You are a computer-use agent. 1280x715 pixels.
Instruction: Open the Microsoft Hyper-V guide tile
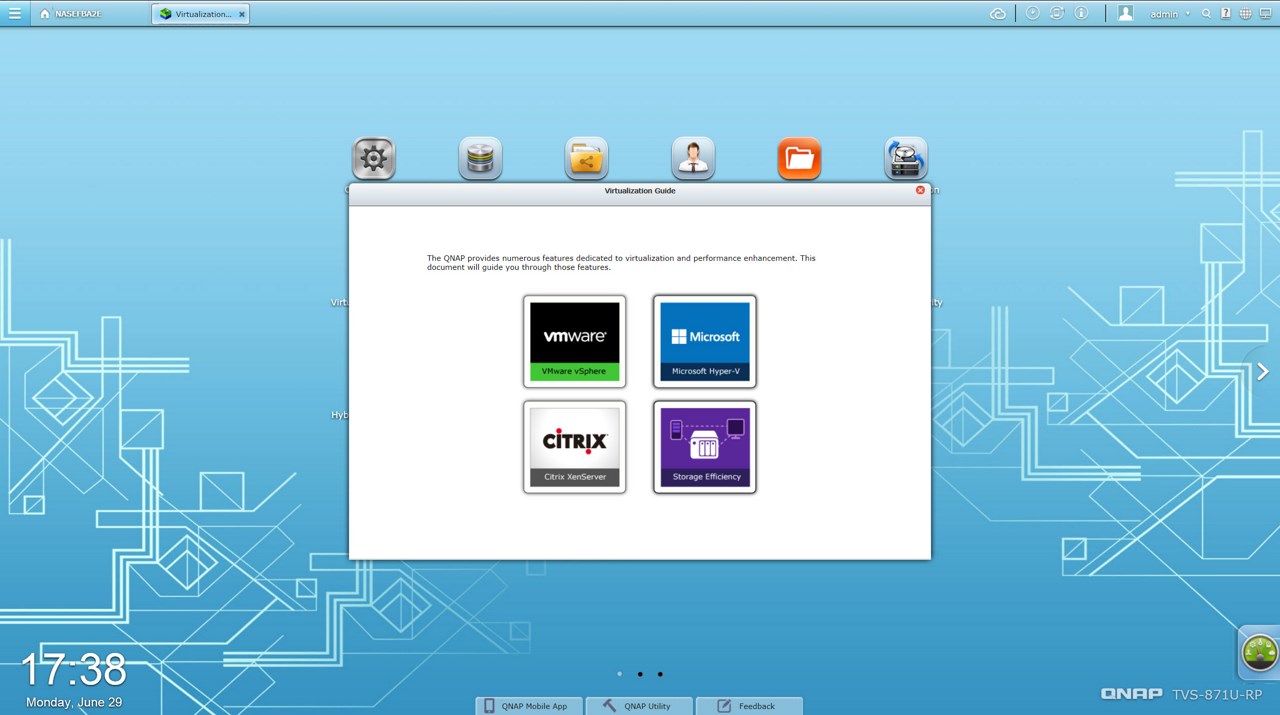(705, 341)
